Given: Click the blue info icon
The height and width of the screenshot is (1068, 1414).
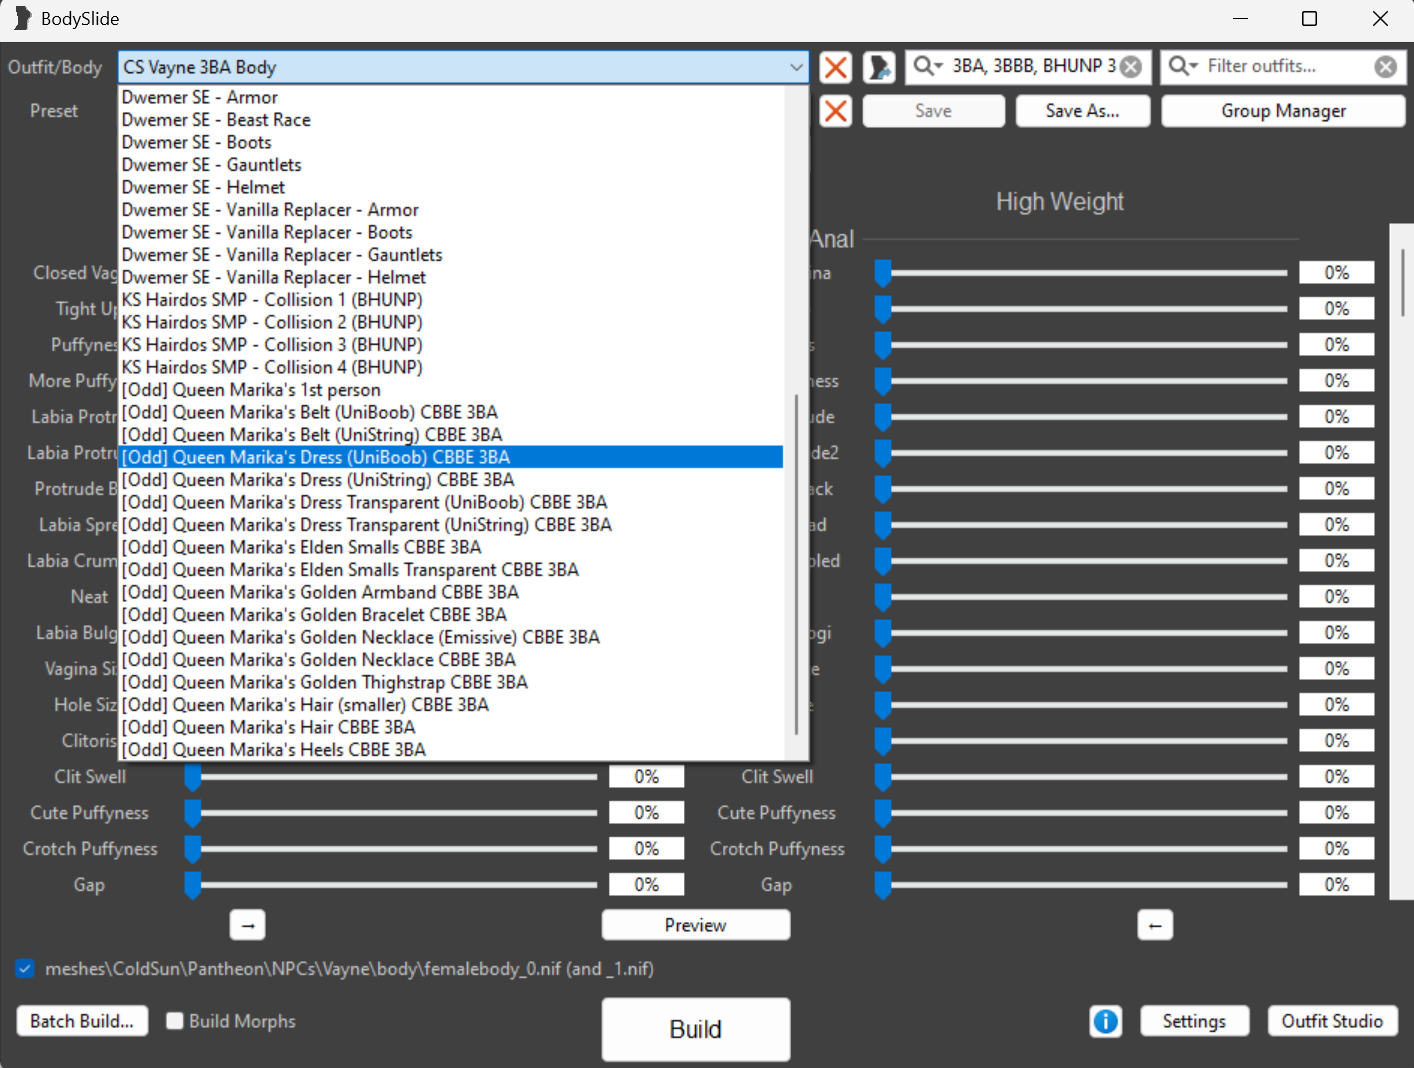Looking at the screenshot, I should 1106,1021.
